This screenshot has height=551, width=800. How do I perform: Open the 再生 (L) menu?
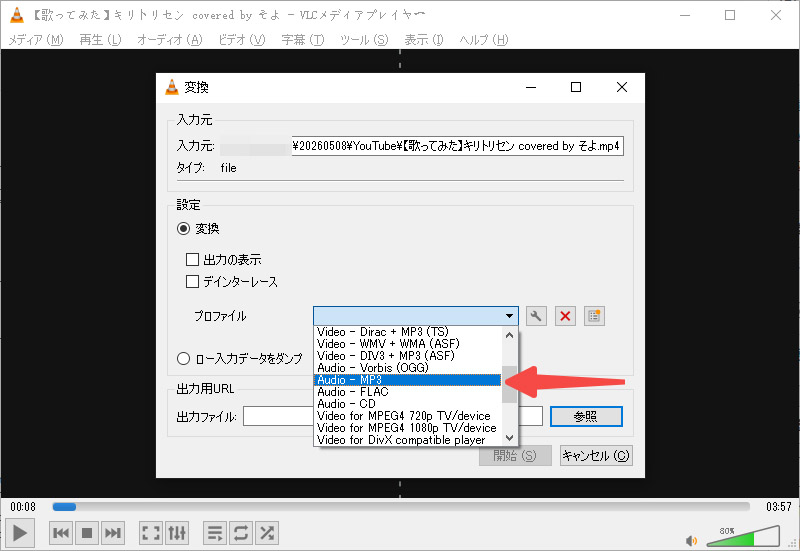pyautogui.click(x=101, y=40)
